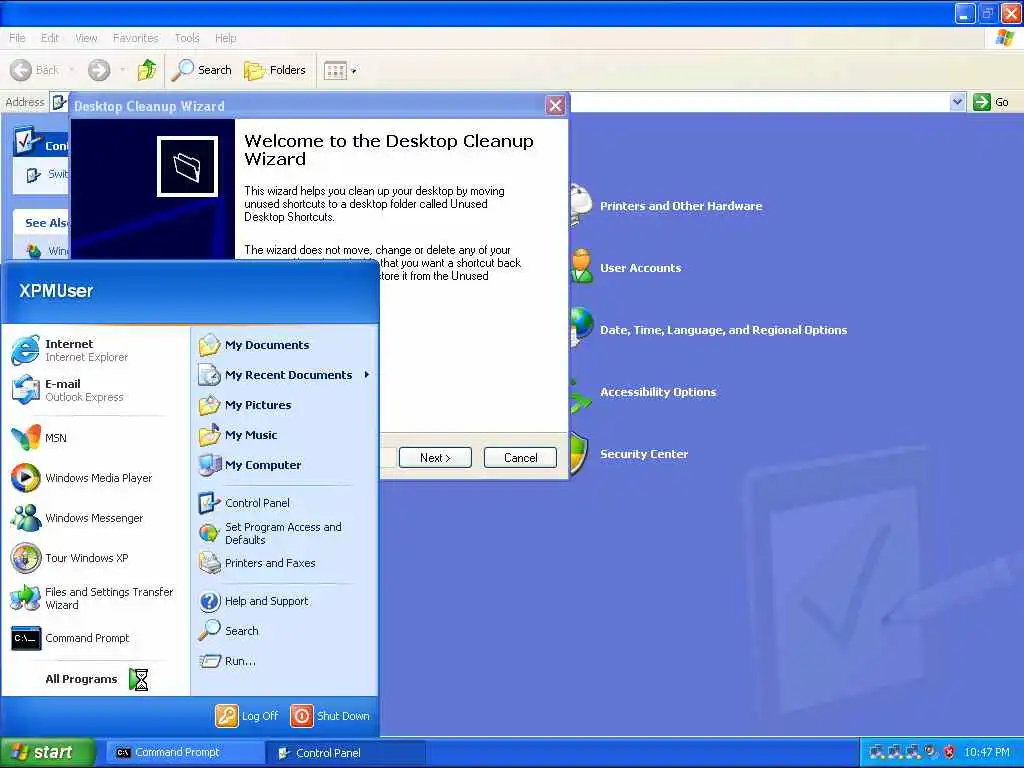
Task: Open Files and Settings Transfer Wizard
Action: pyautogui.click(x=92, y=598)
